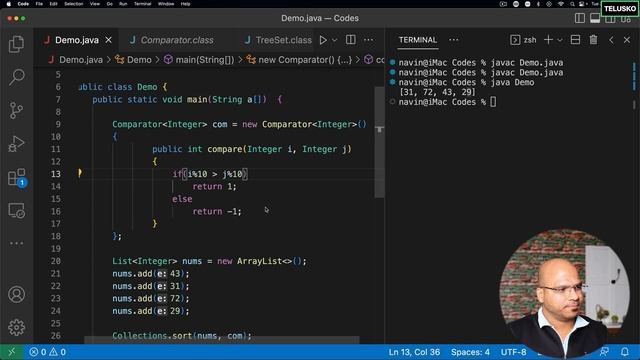Run the Java file with play button

(x=323, y=40)
